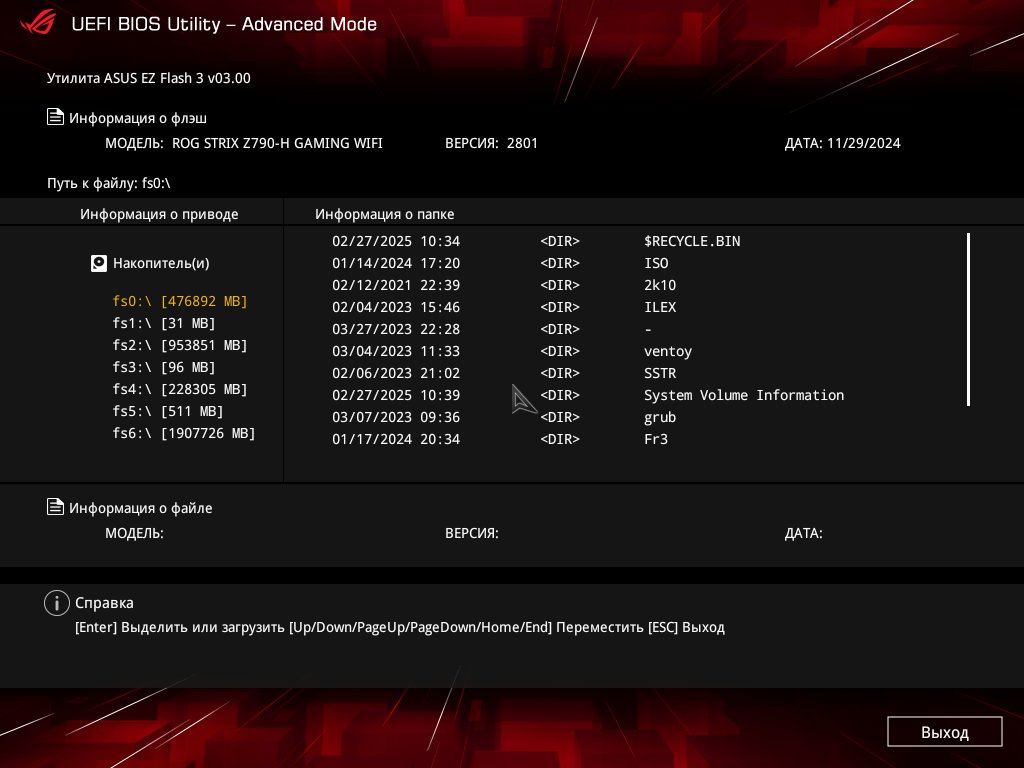Viewport: 1024px width, 768px height.
Task: Click the file information document icon
Action: pos(55,507)
